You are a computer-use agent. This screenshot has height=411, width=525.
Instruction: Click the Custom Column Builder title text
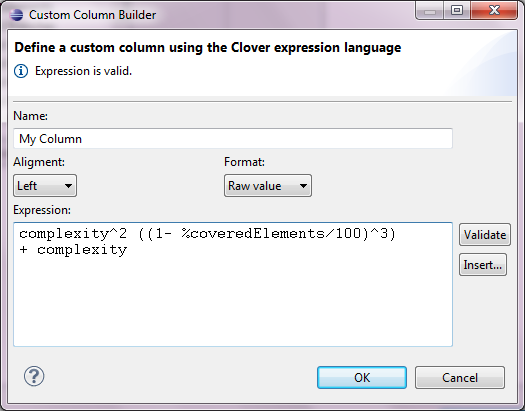click(92, 15)
